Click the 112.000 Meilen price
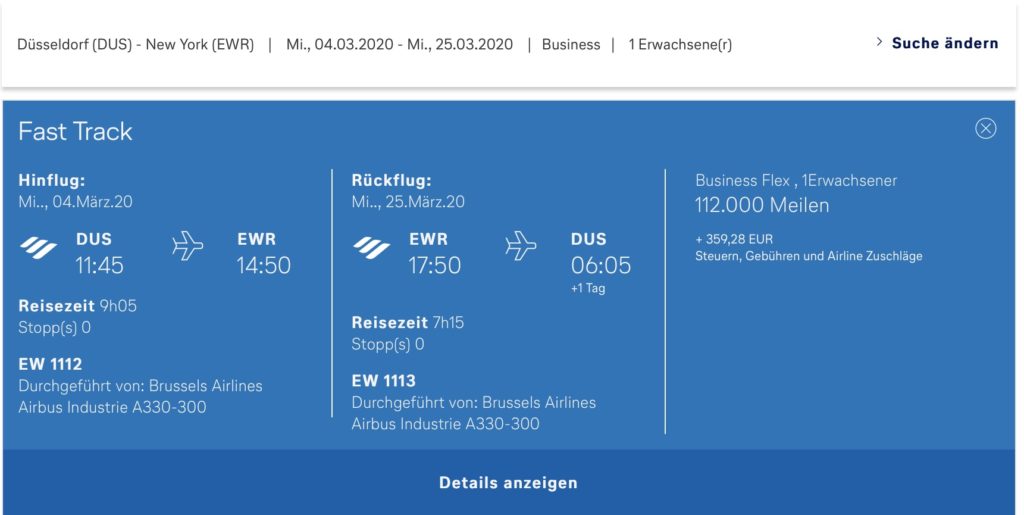 pyautogui.click(x=762, y=206)
